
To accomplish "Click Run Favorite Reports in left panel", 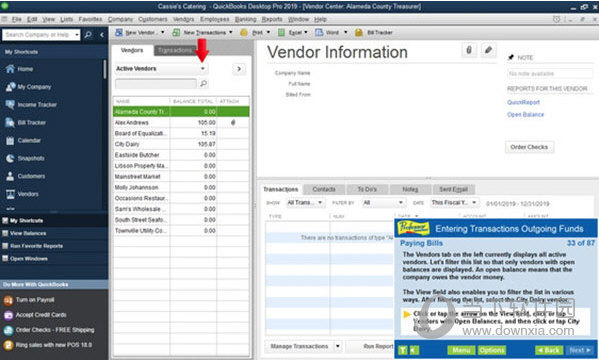I will [x=36, y=246].
